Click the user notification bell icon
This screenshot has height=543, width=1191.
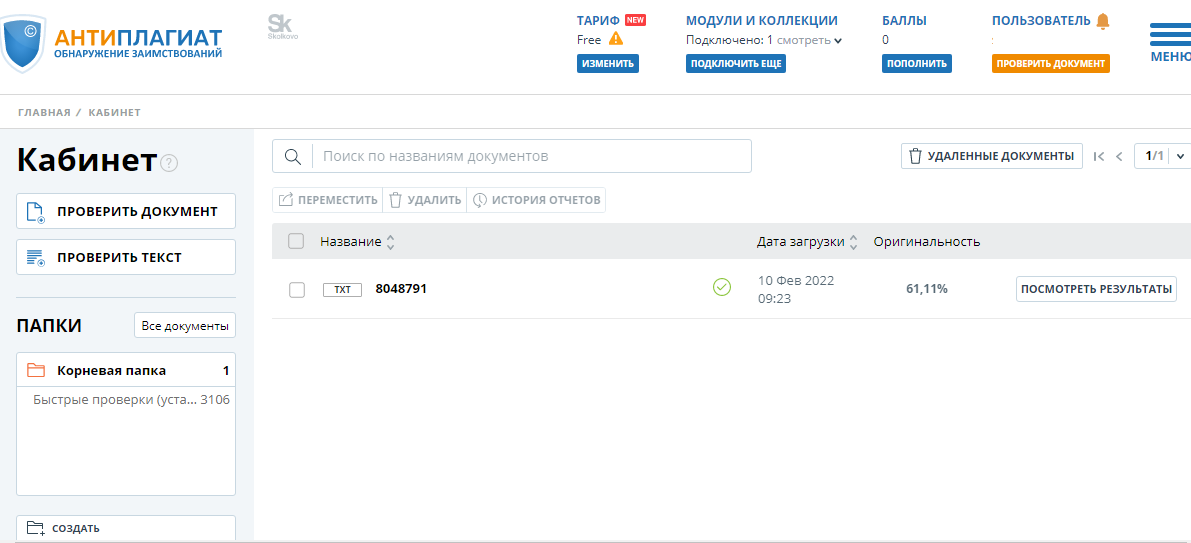1103,20
